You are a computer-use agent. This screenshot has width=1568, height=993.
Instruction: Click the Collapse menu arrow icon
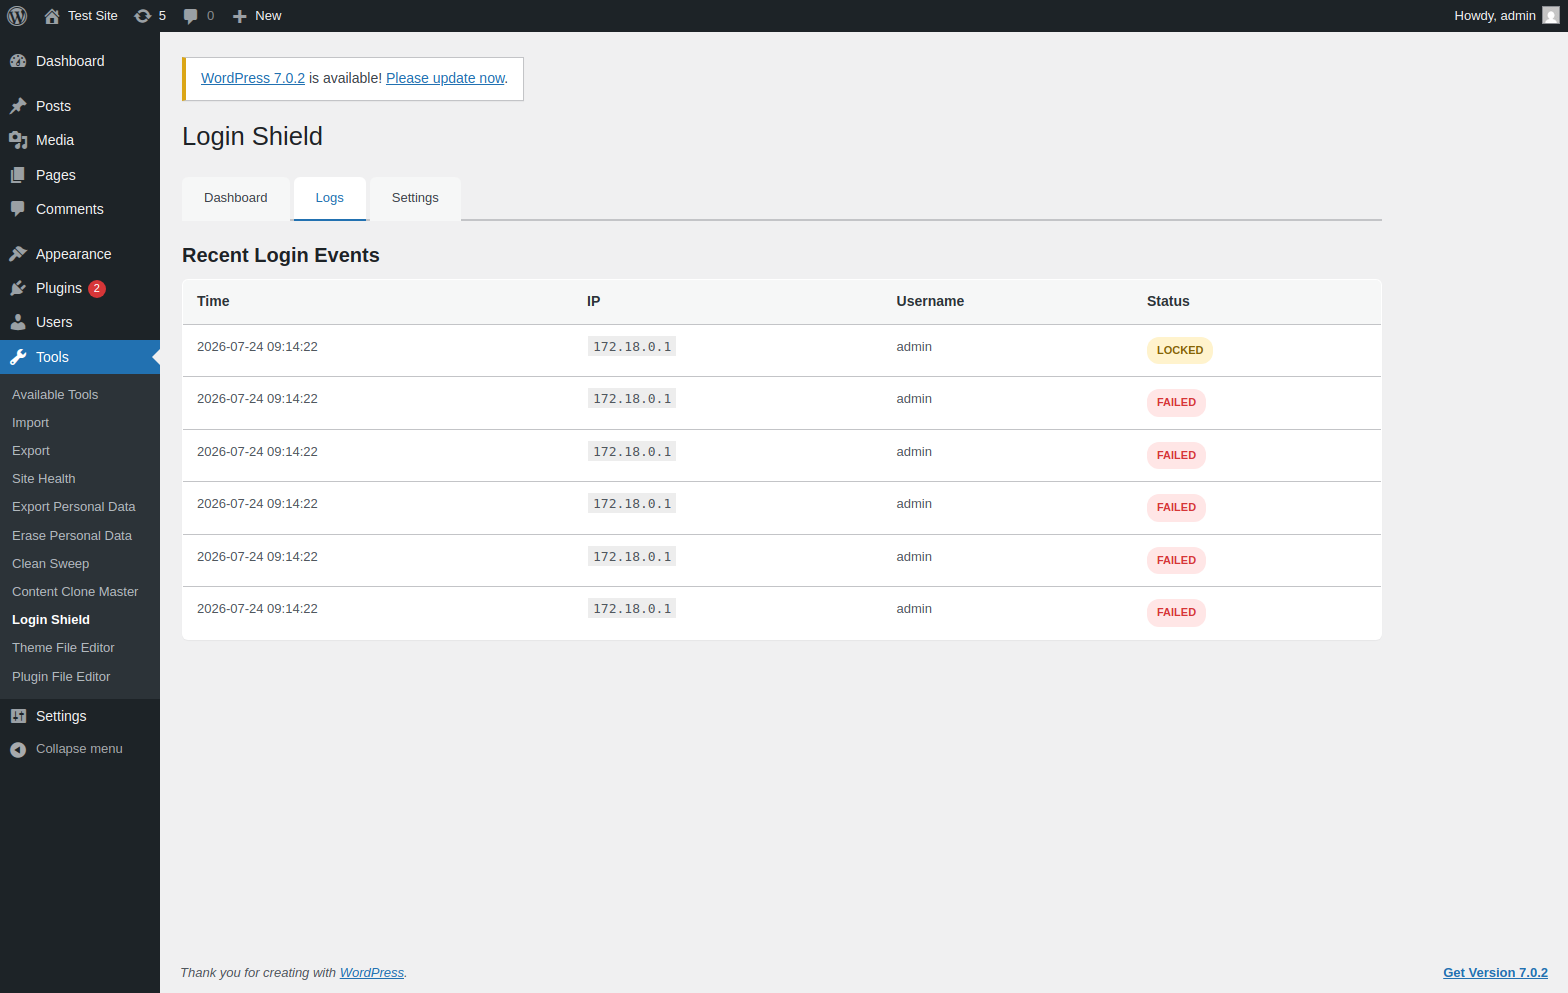18,749
